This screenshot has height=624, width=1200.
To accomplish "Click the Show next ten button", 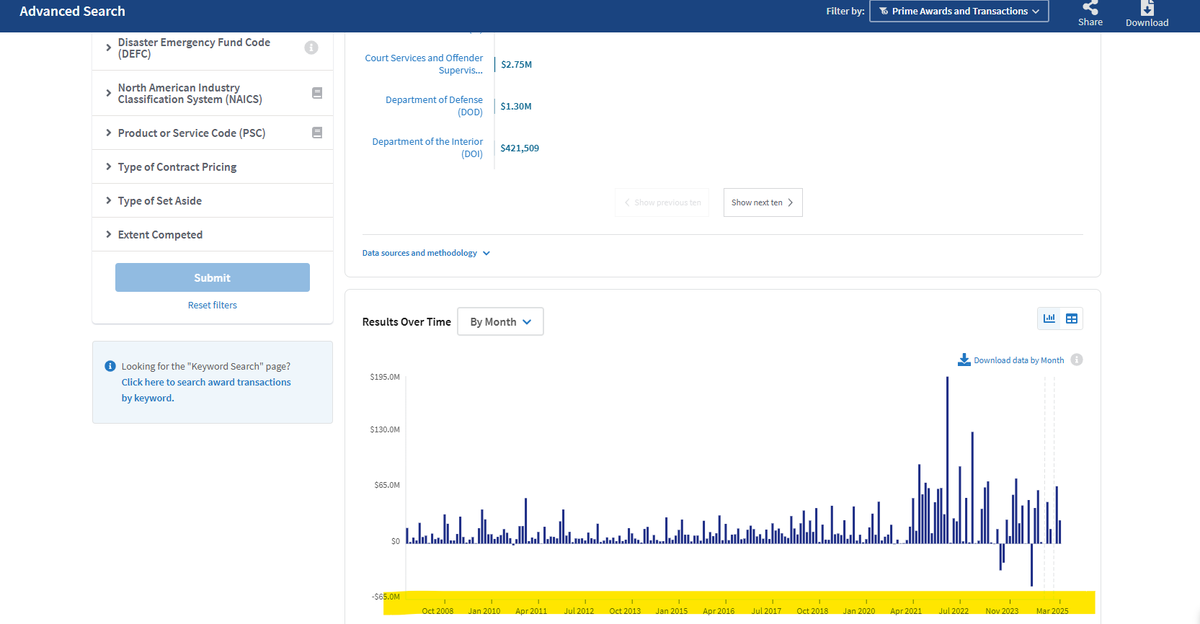I will 763,202.
